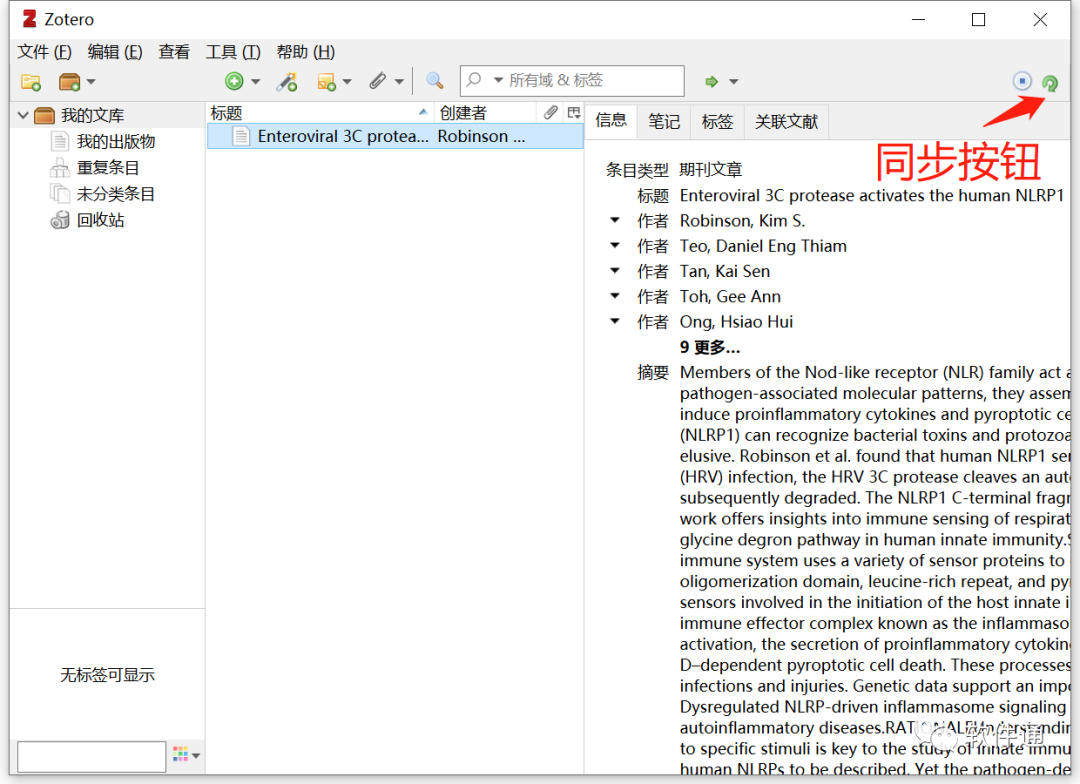Open the 查看 menu
Screen dimensions: 1080x784
[174, 52]
